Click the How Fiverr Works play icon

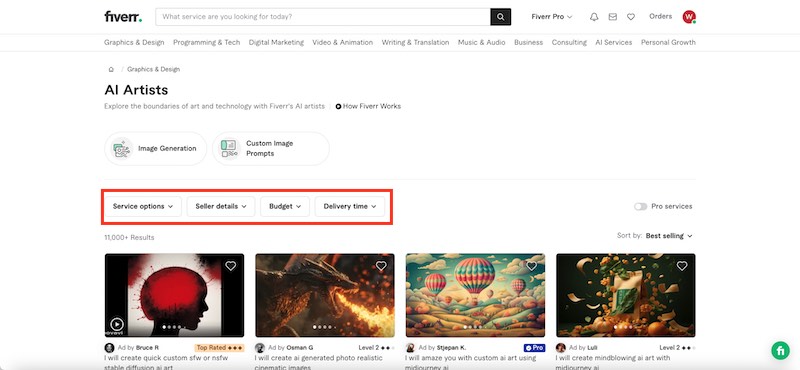[x=338, y=107]
